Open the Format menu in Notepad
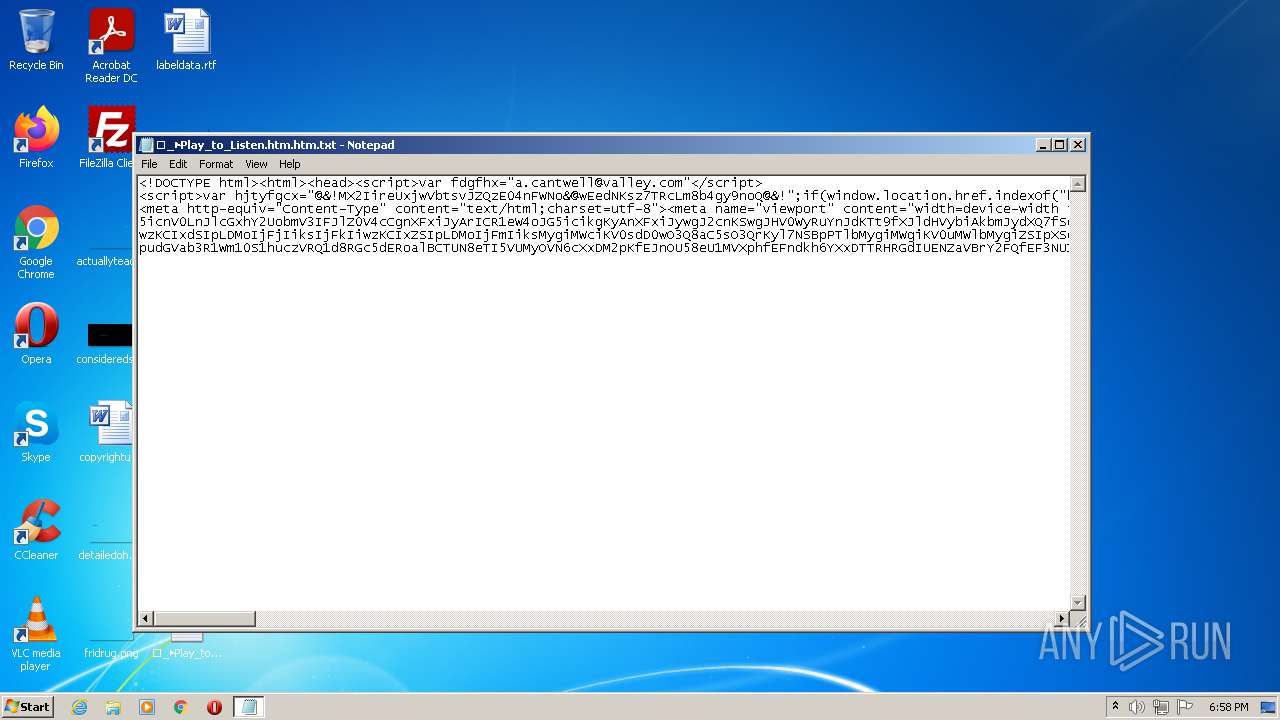 pos(216,164)
